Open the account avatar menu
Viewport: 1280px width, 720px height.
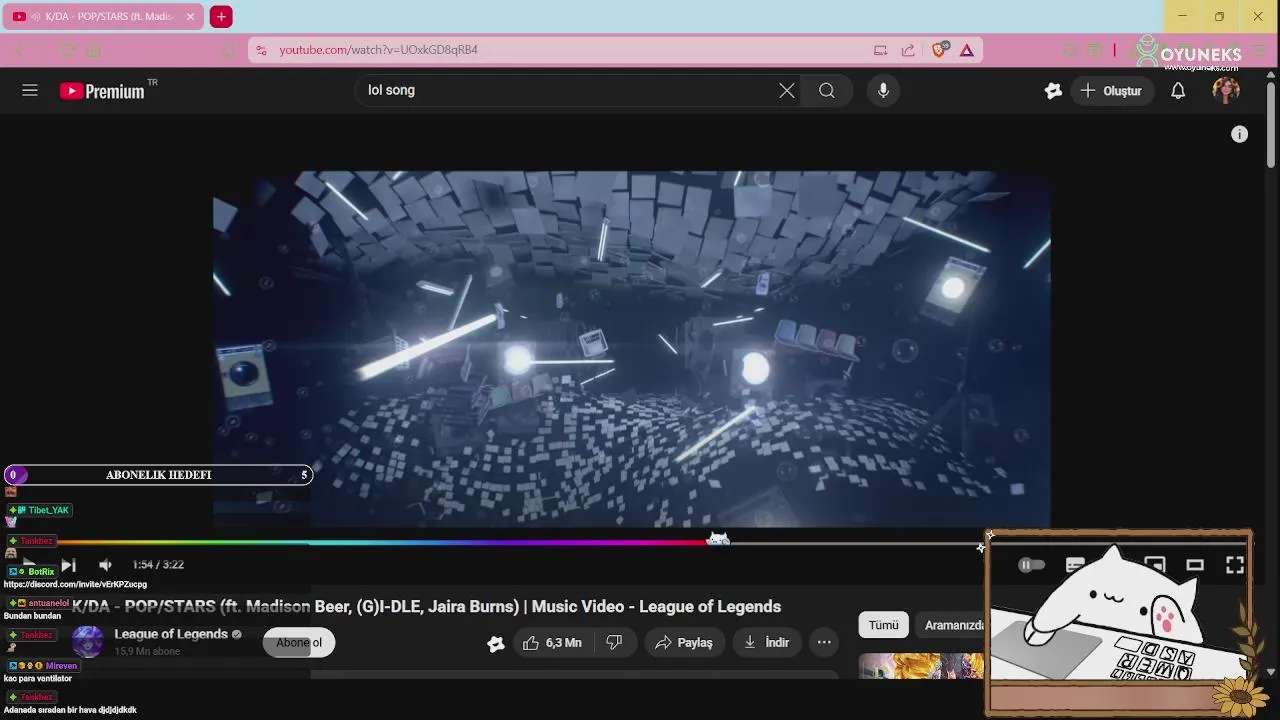(x=1226, y=90)
